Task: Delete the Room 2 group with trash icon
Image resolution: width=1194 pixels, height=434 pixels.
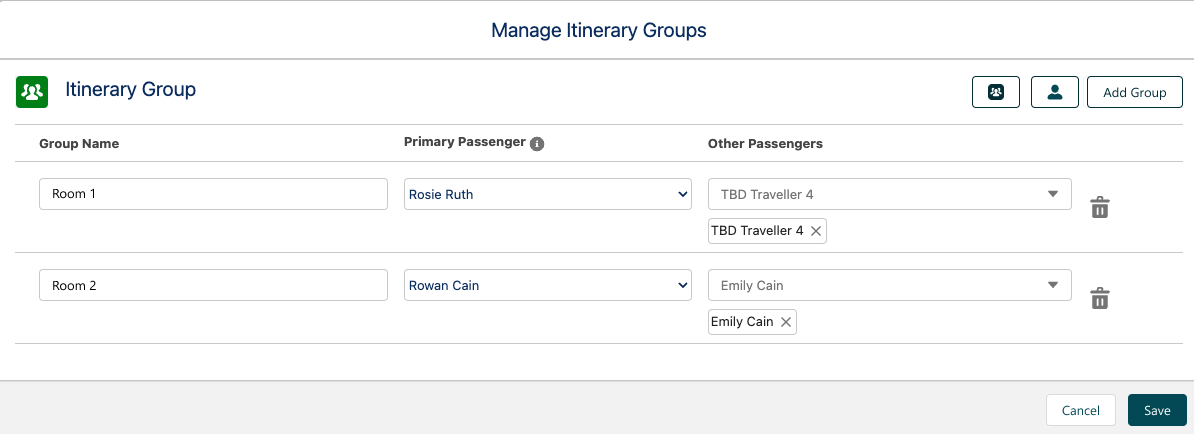Action: click(x=1099, y=298)
